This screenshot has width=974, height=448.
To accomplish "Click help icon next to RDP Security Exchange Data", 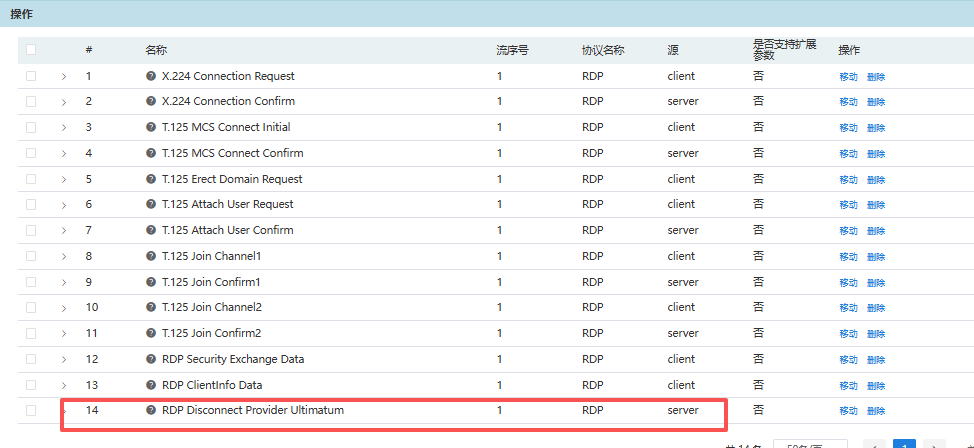I will (x=151, y=359).
